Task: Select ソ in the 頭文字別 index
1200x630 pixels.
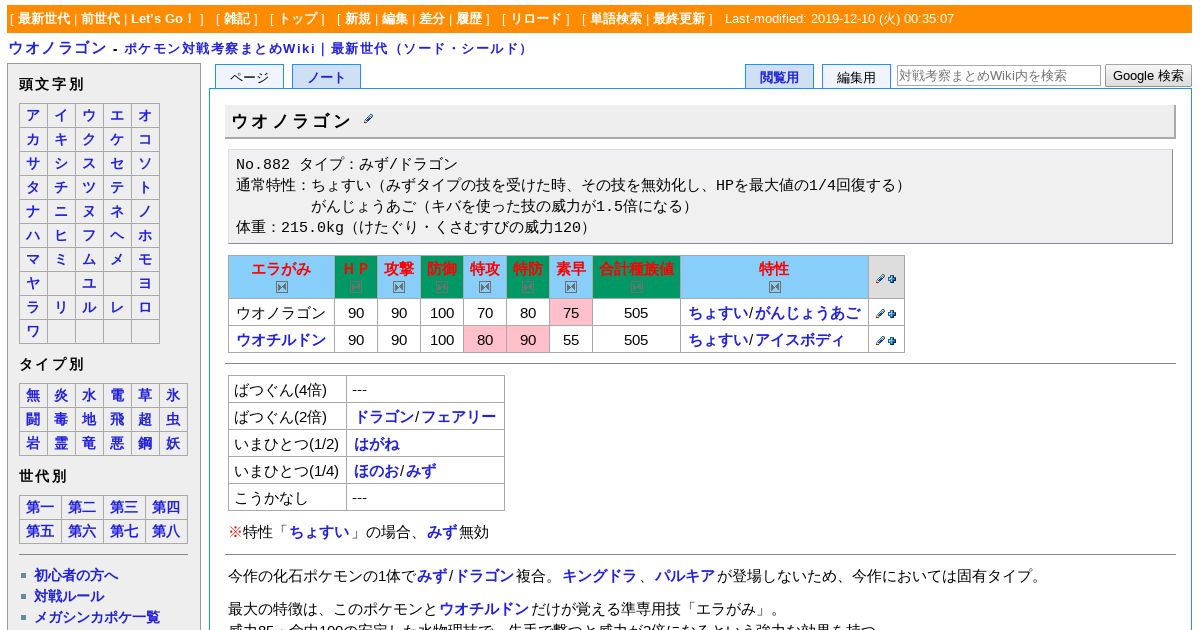Action: pyautogui.click(x=145, y=163)
